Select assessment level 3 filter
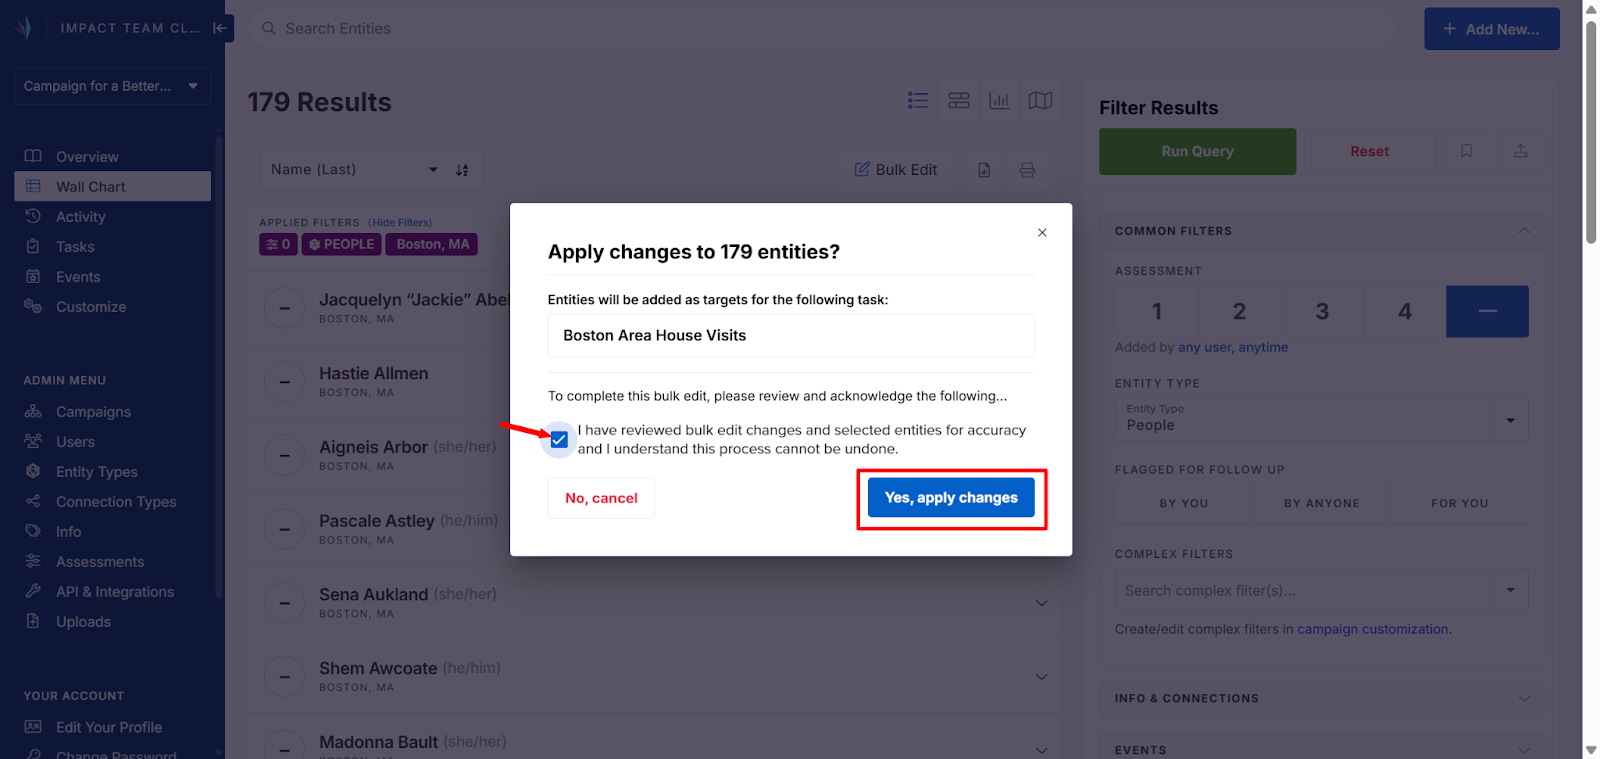Image resolution: width=1600 pixels, height=759 pixels. tap(1322, 311)
